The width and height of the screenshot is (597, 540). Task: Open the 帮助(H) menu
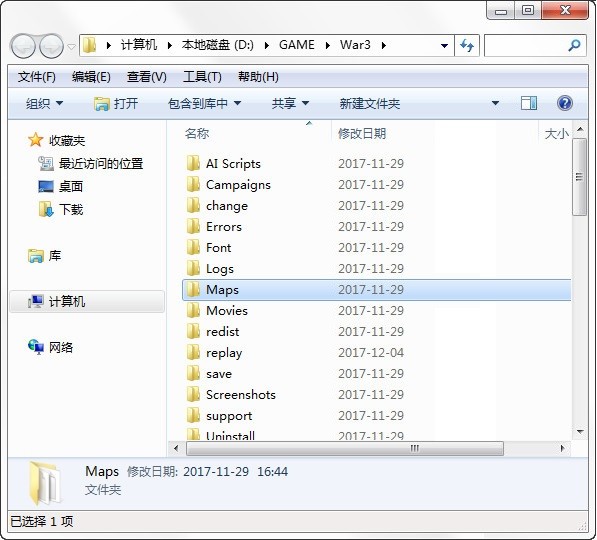[x=258, y=77]
